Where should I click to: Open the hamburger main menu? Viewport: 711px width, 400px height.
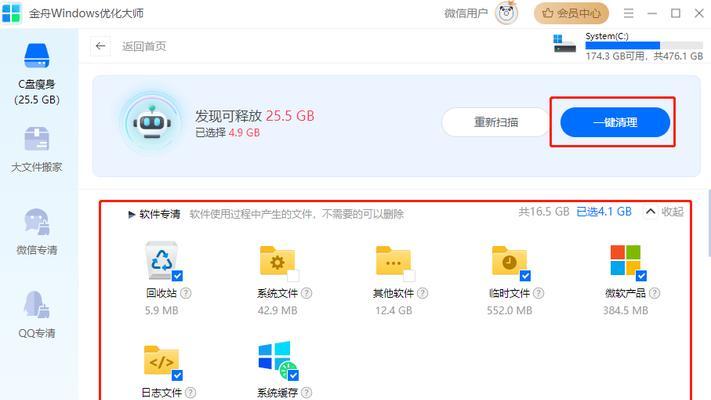click(x=628, y=13)
